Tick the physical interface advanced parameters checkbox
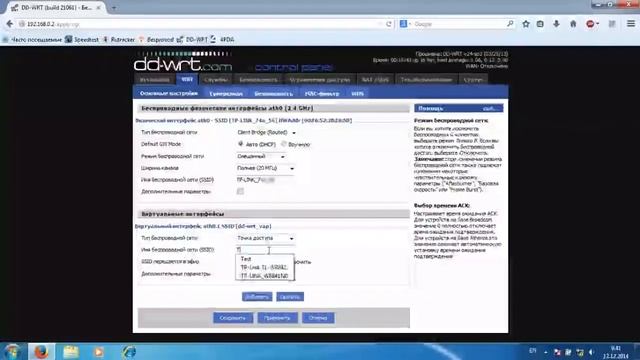640x360 pixels. coord(240,191)
